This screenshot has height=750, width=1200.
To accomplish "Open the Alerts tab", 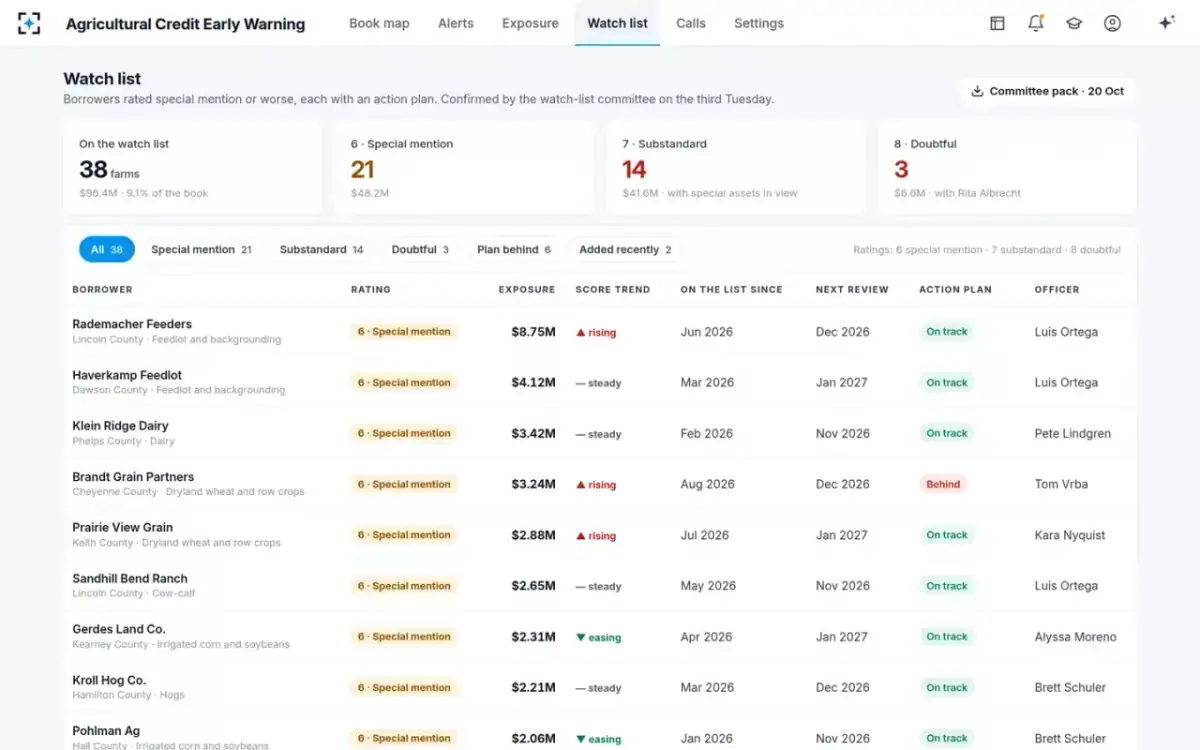I will (456, 23).
